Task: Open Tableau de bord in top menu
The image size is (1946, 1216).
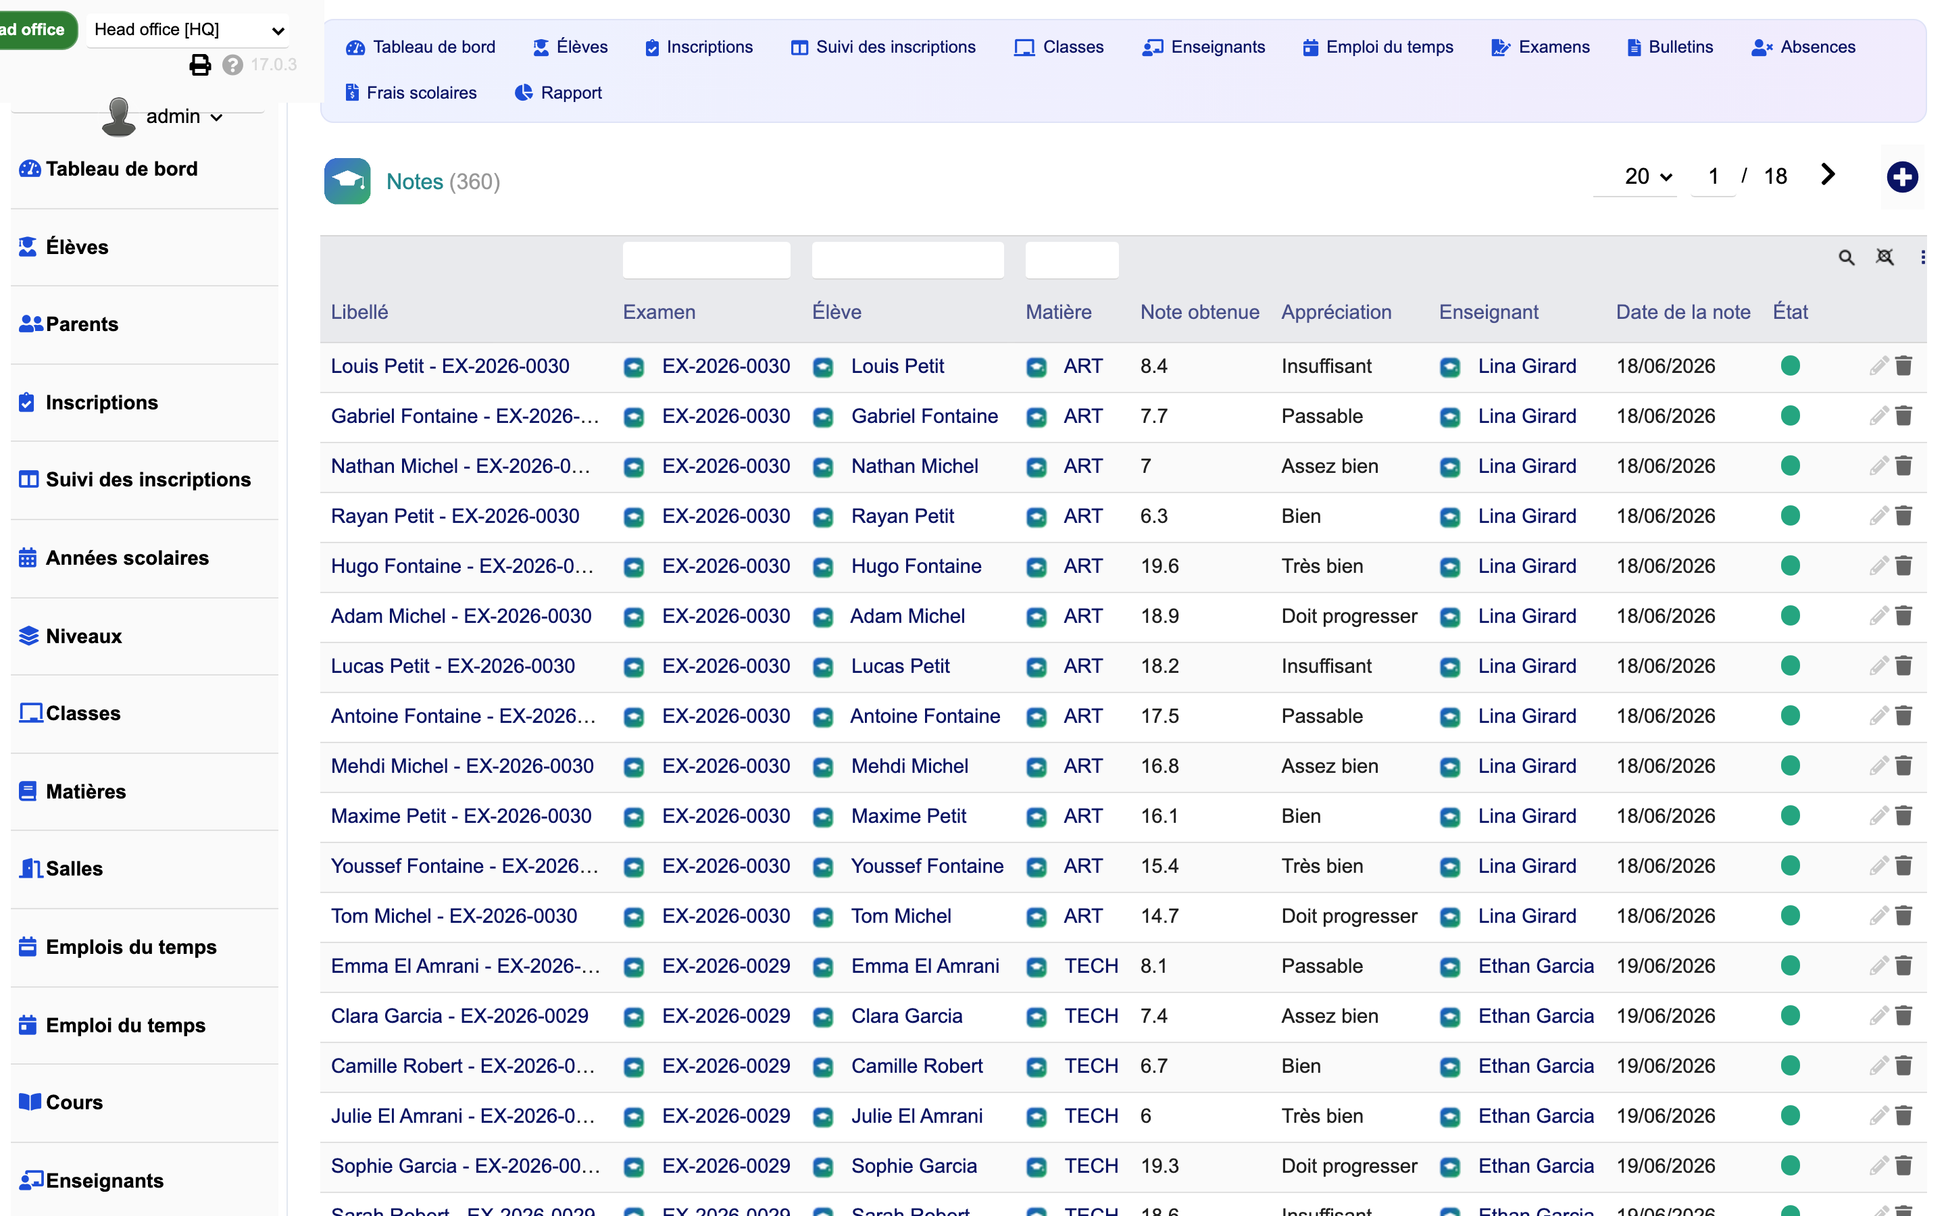Action: click(421, 47)
